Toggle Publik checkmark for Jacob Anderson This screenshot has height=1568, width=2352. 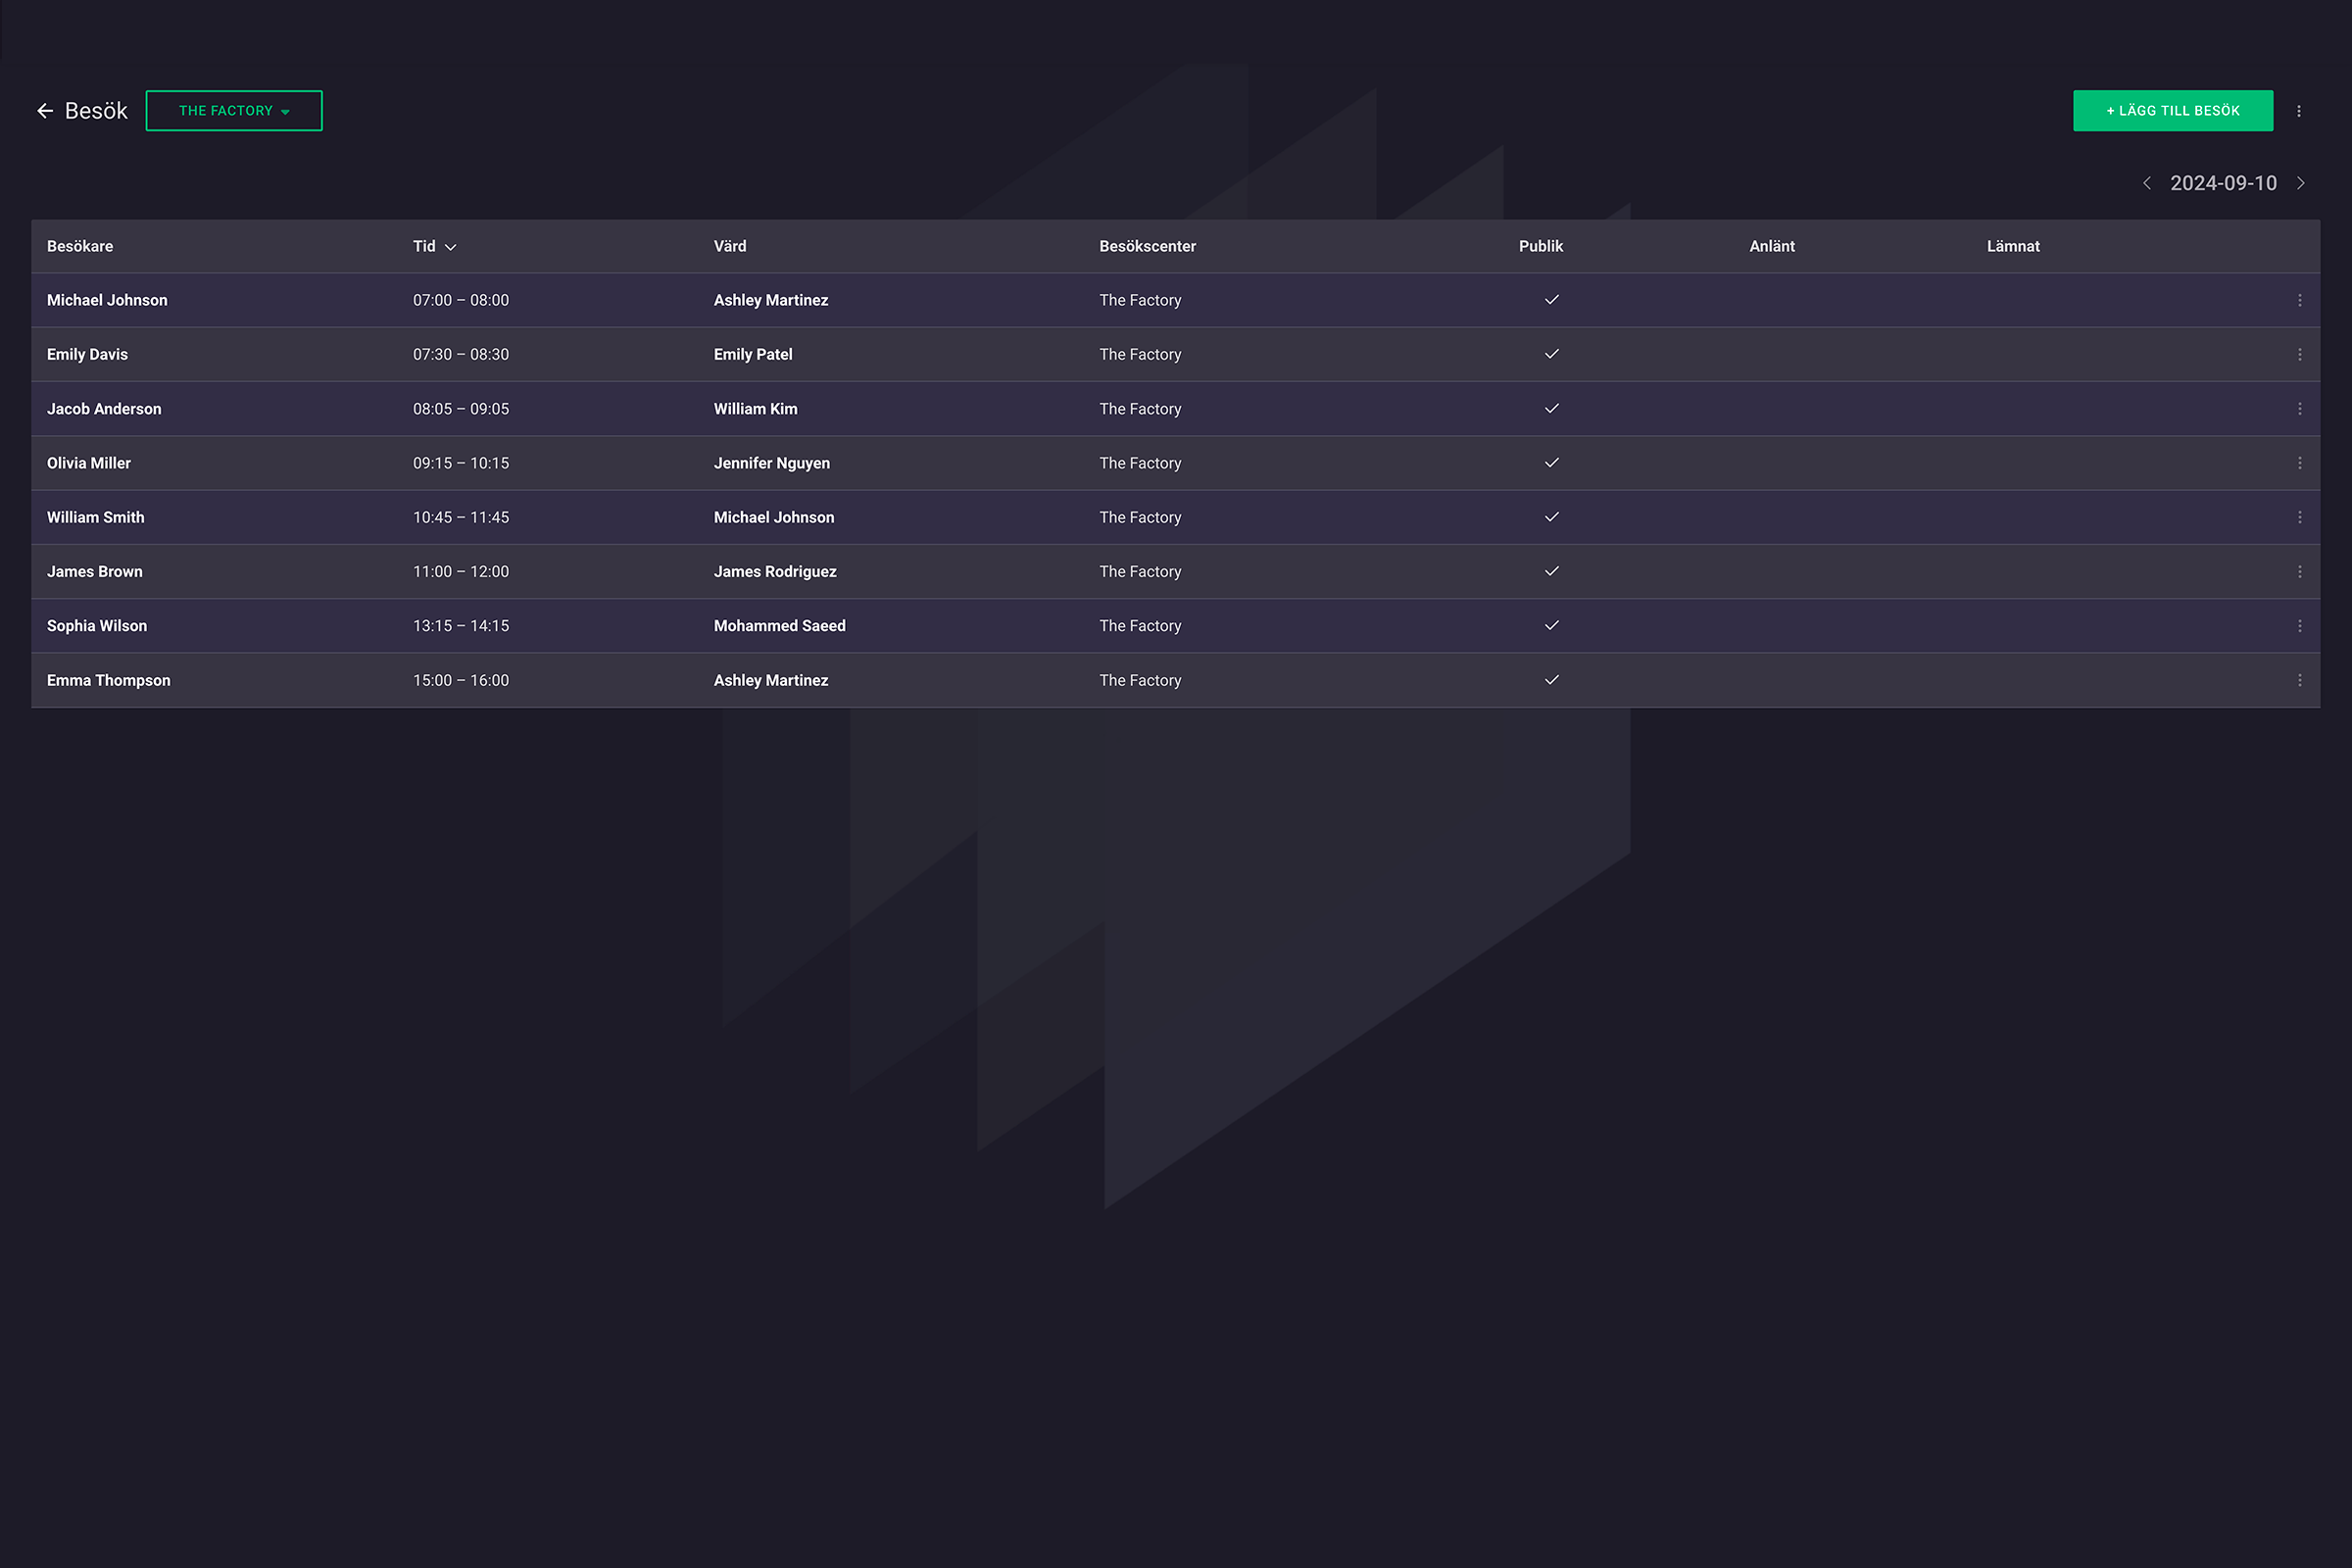point(1552,408)
